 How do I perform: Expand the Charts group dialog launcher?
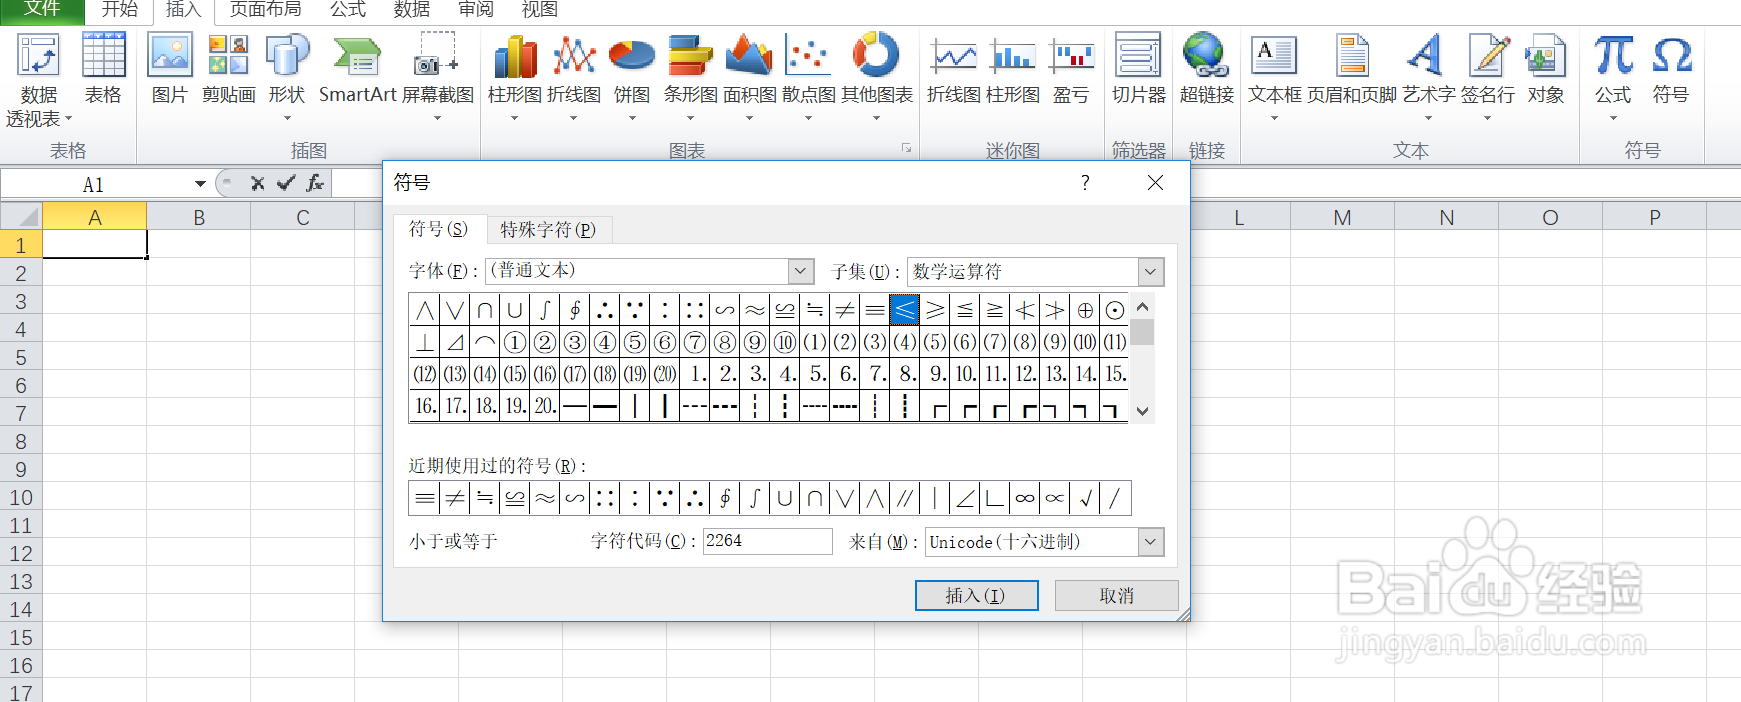click(906, 148)
